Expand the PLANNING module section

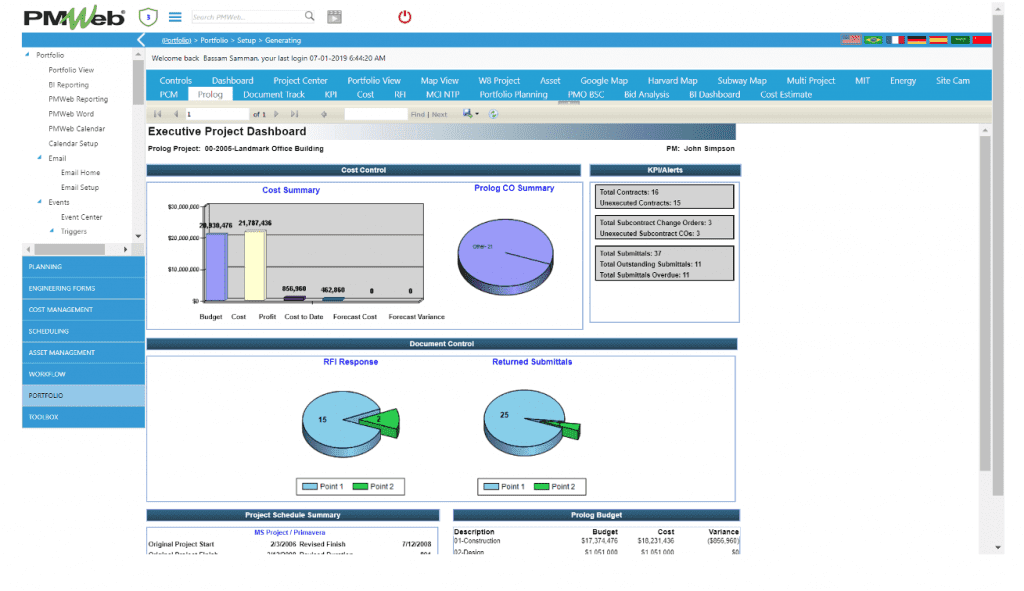(x=84, y=266)
